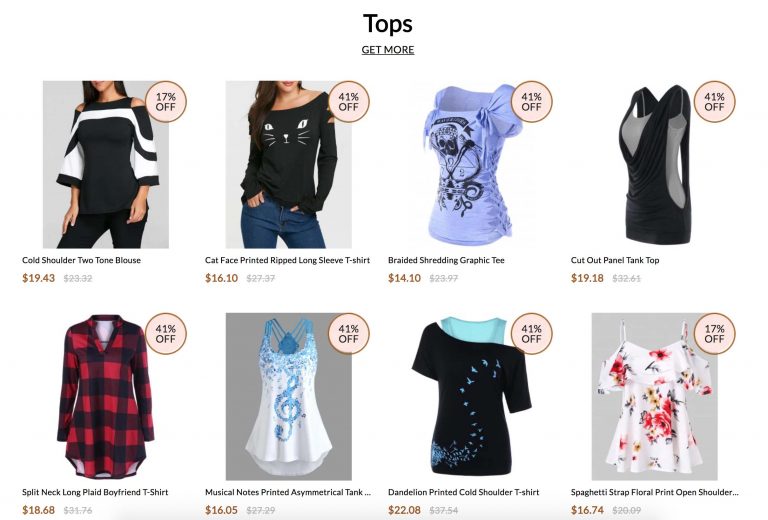Click the Spaghetti Strap Floral Print title text

pyautogui.click(x=654, y=492)
